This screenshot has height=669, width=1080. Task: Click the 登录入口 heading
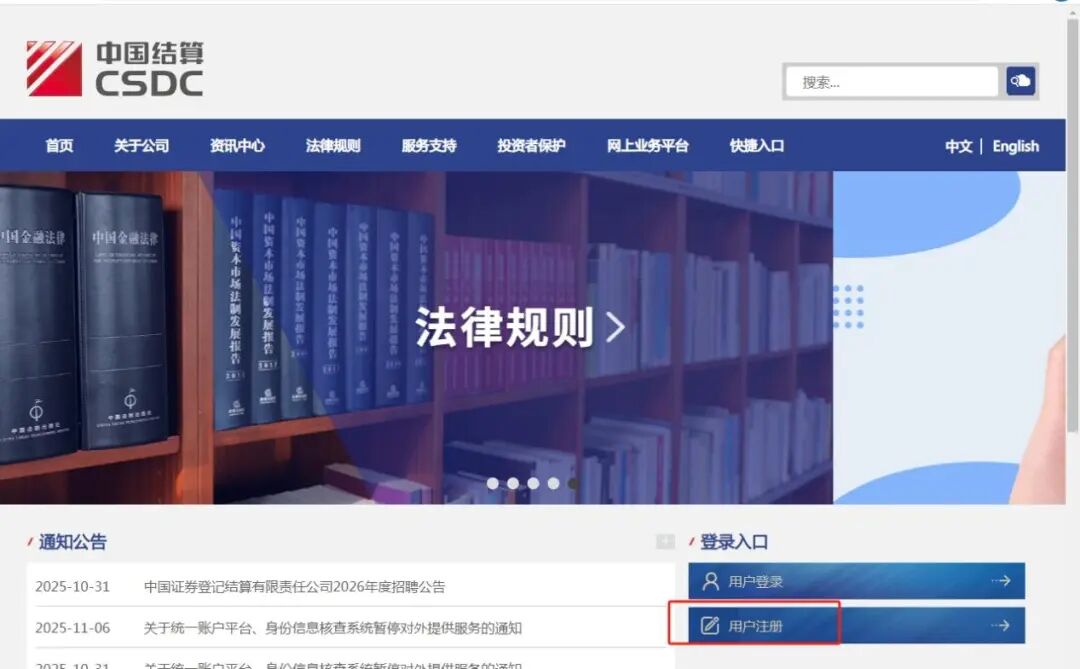tap(734, 542)
